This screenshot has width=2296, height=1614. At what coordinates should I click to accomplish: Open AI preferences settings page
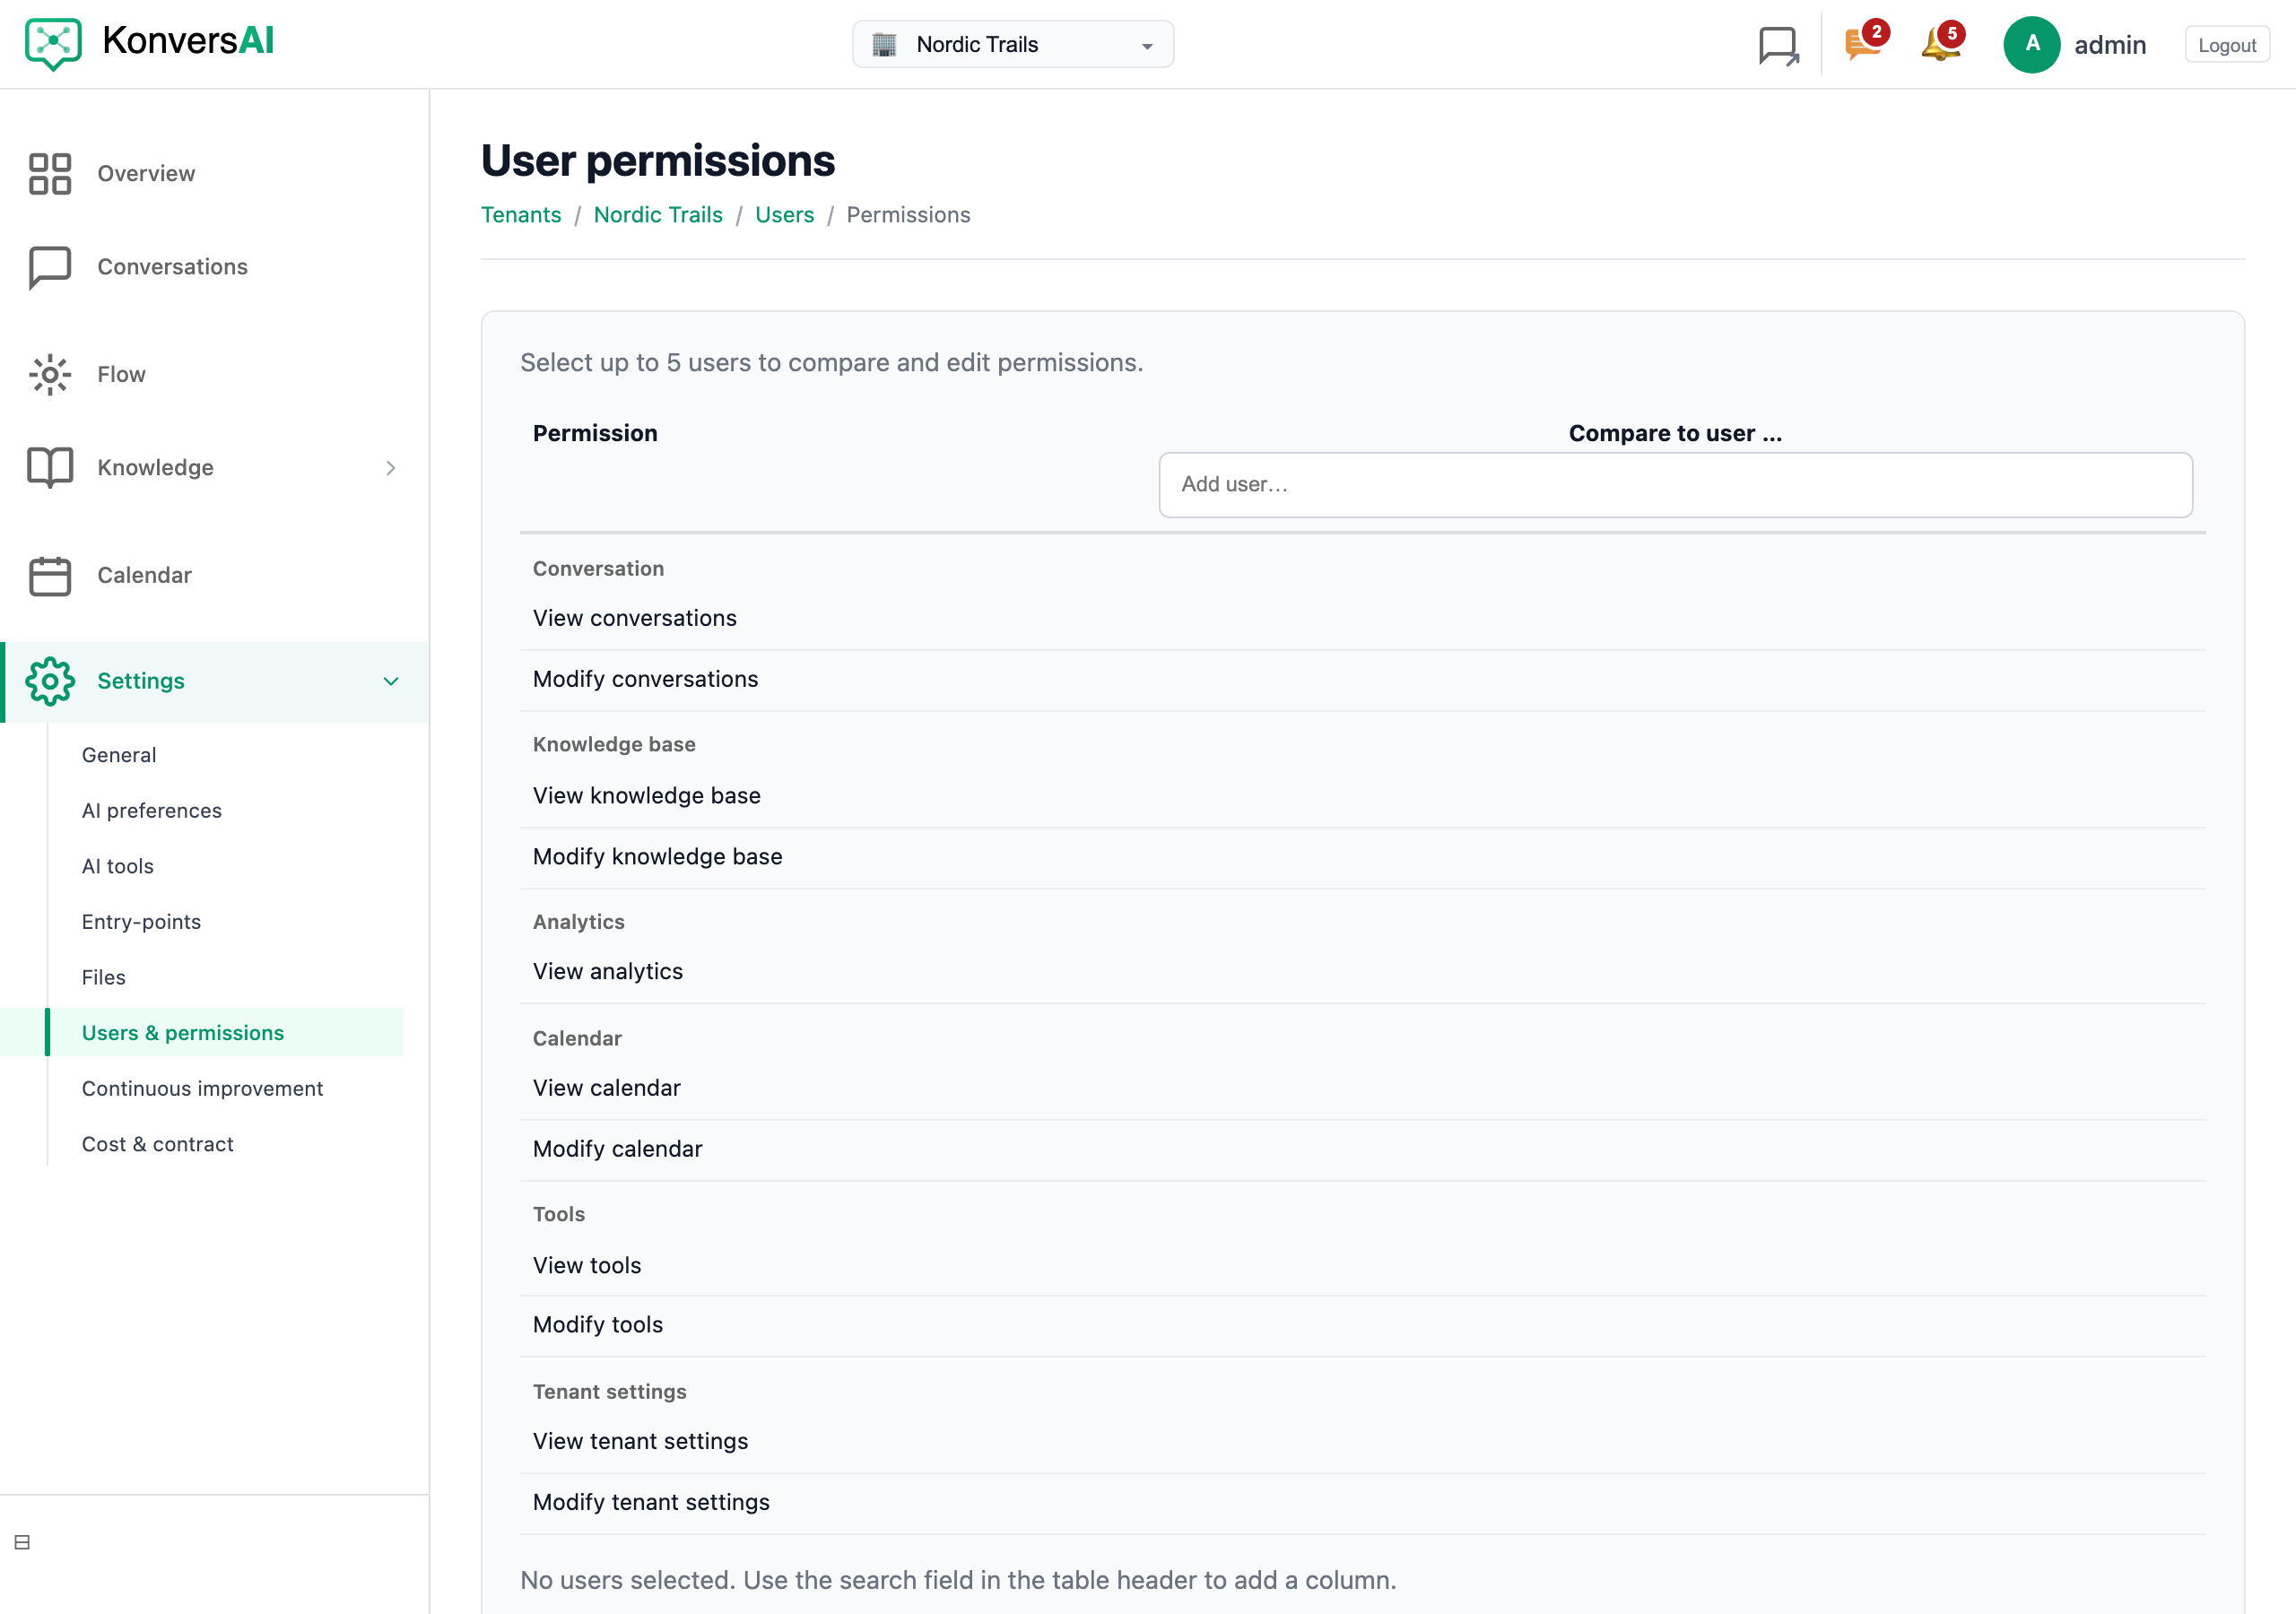click(x=152, y=811)
